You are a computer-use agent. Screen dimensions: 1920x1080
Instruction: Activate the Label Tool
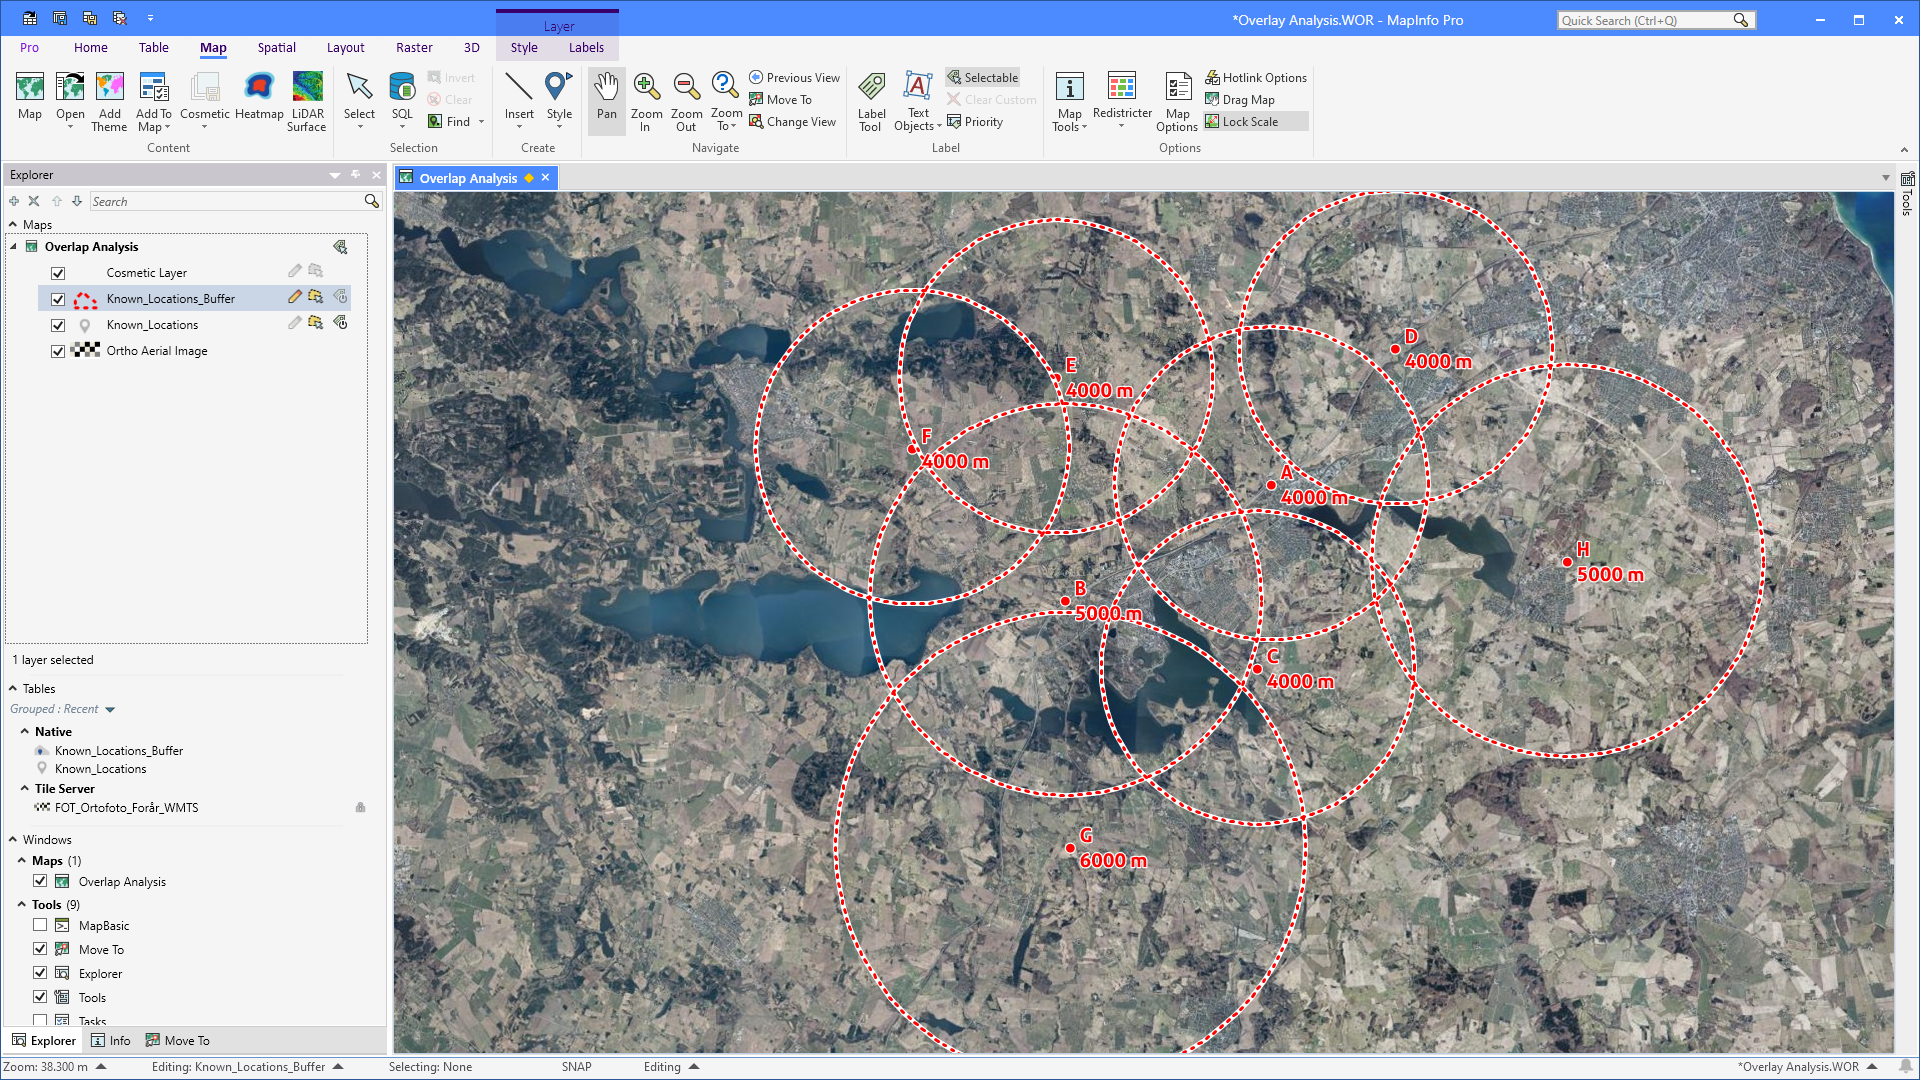pos(871,101)
